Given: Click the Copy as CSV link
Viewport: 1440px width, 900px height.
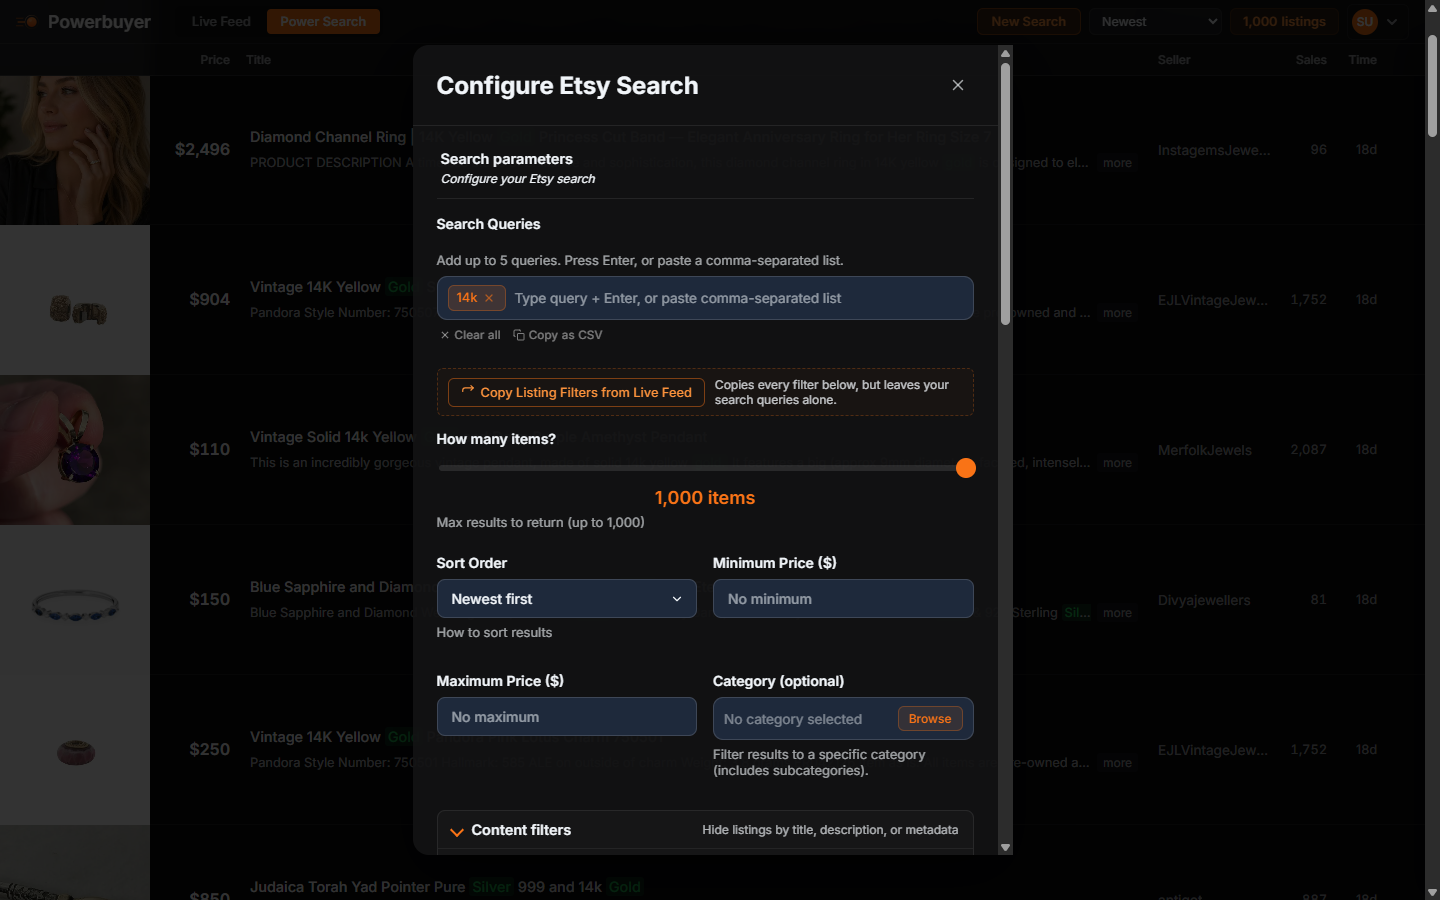Looking at the screenshot, I should (558, 335).
